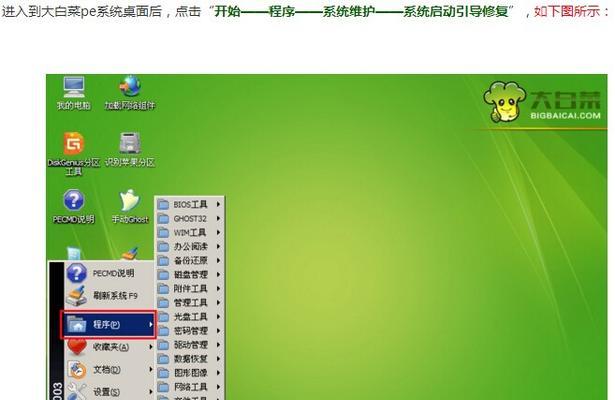Open the 识别苹果分区 desktop icon
This screenshot has width=615, height=400.
pos(130,150)
